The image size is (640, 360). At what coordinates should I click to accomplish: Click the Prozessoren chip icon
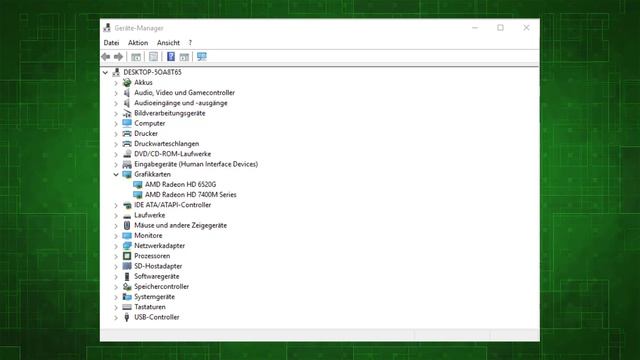coord(127,256)
